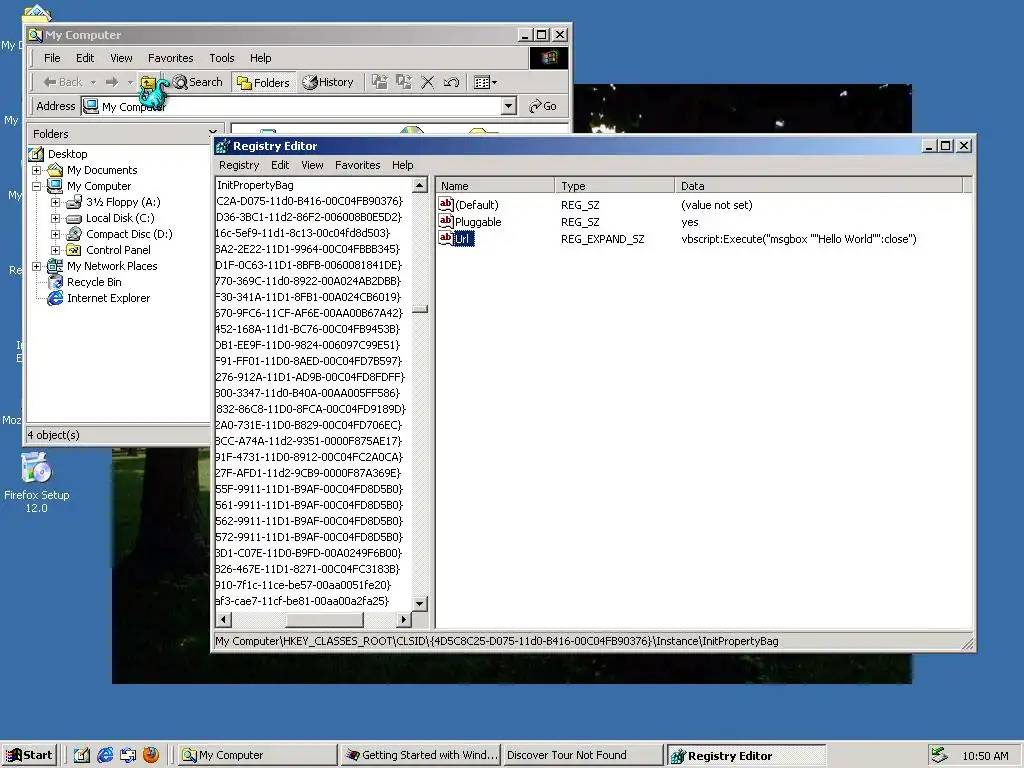Select the Pluggable registry value
This screenshot has width=1024, height=768.
click(478, 222)
